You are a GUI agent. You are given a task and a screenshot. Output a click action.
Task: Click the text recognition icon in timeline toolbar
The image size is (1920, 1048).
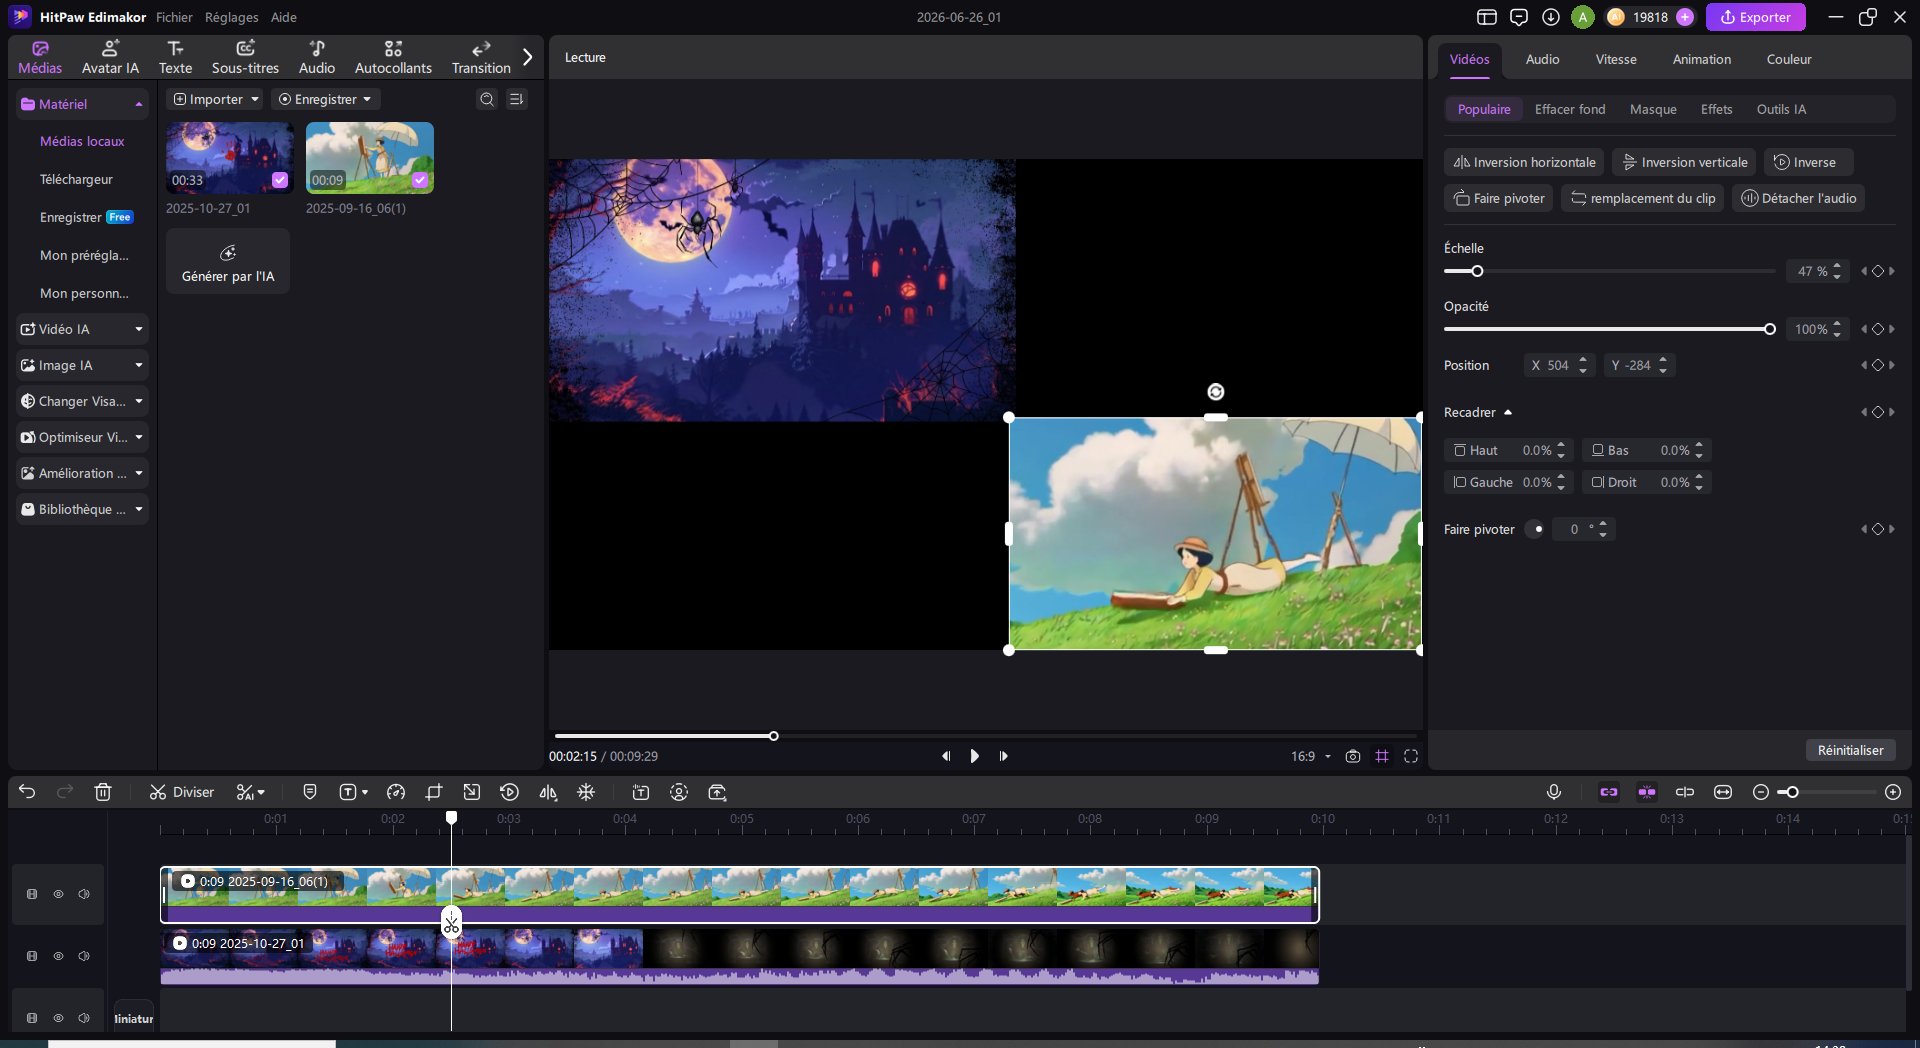coord(641,792)
